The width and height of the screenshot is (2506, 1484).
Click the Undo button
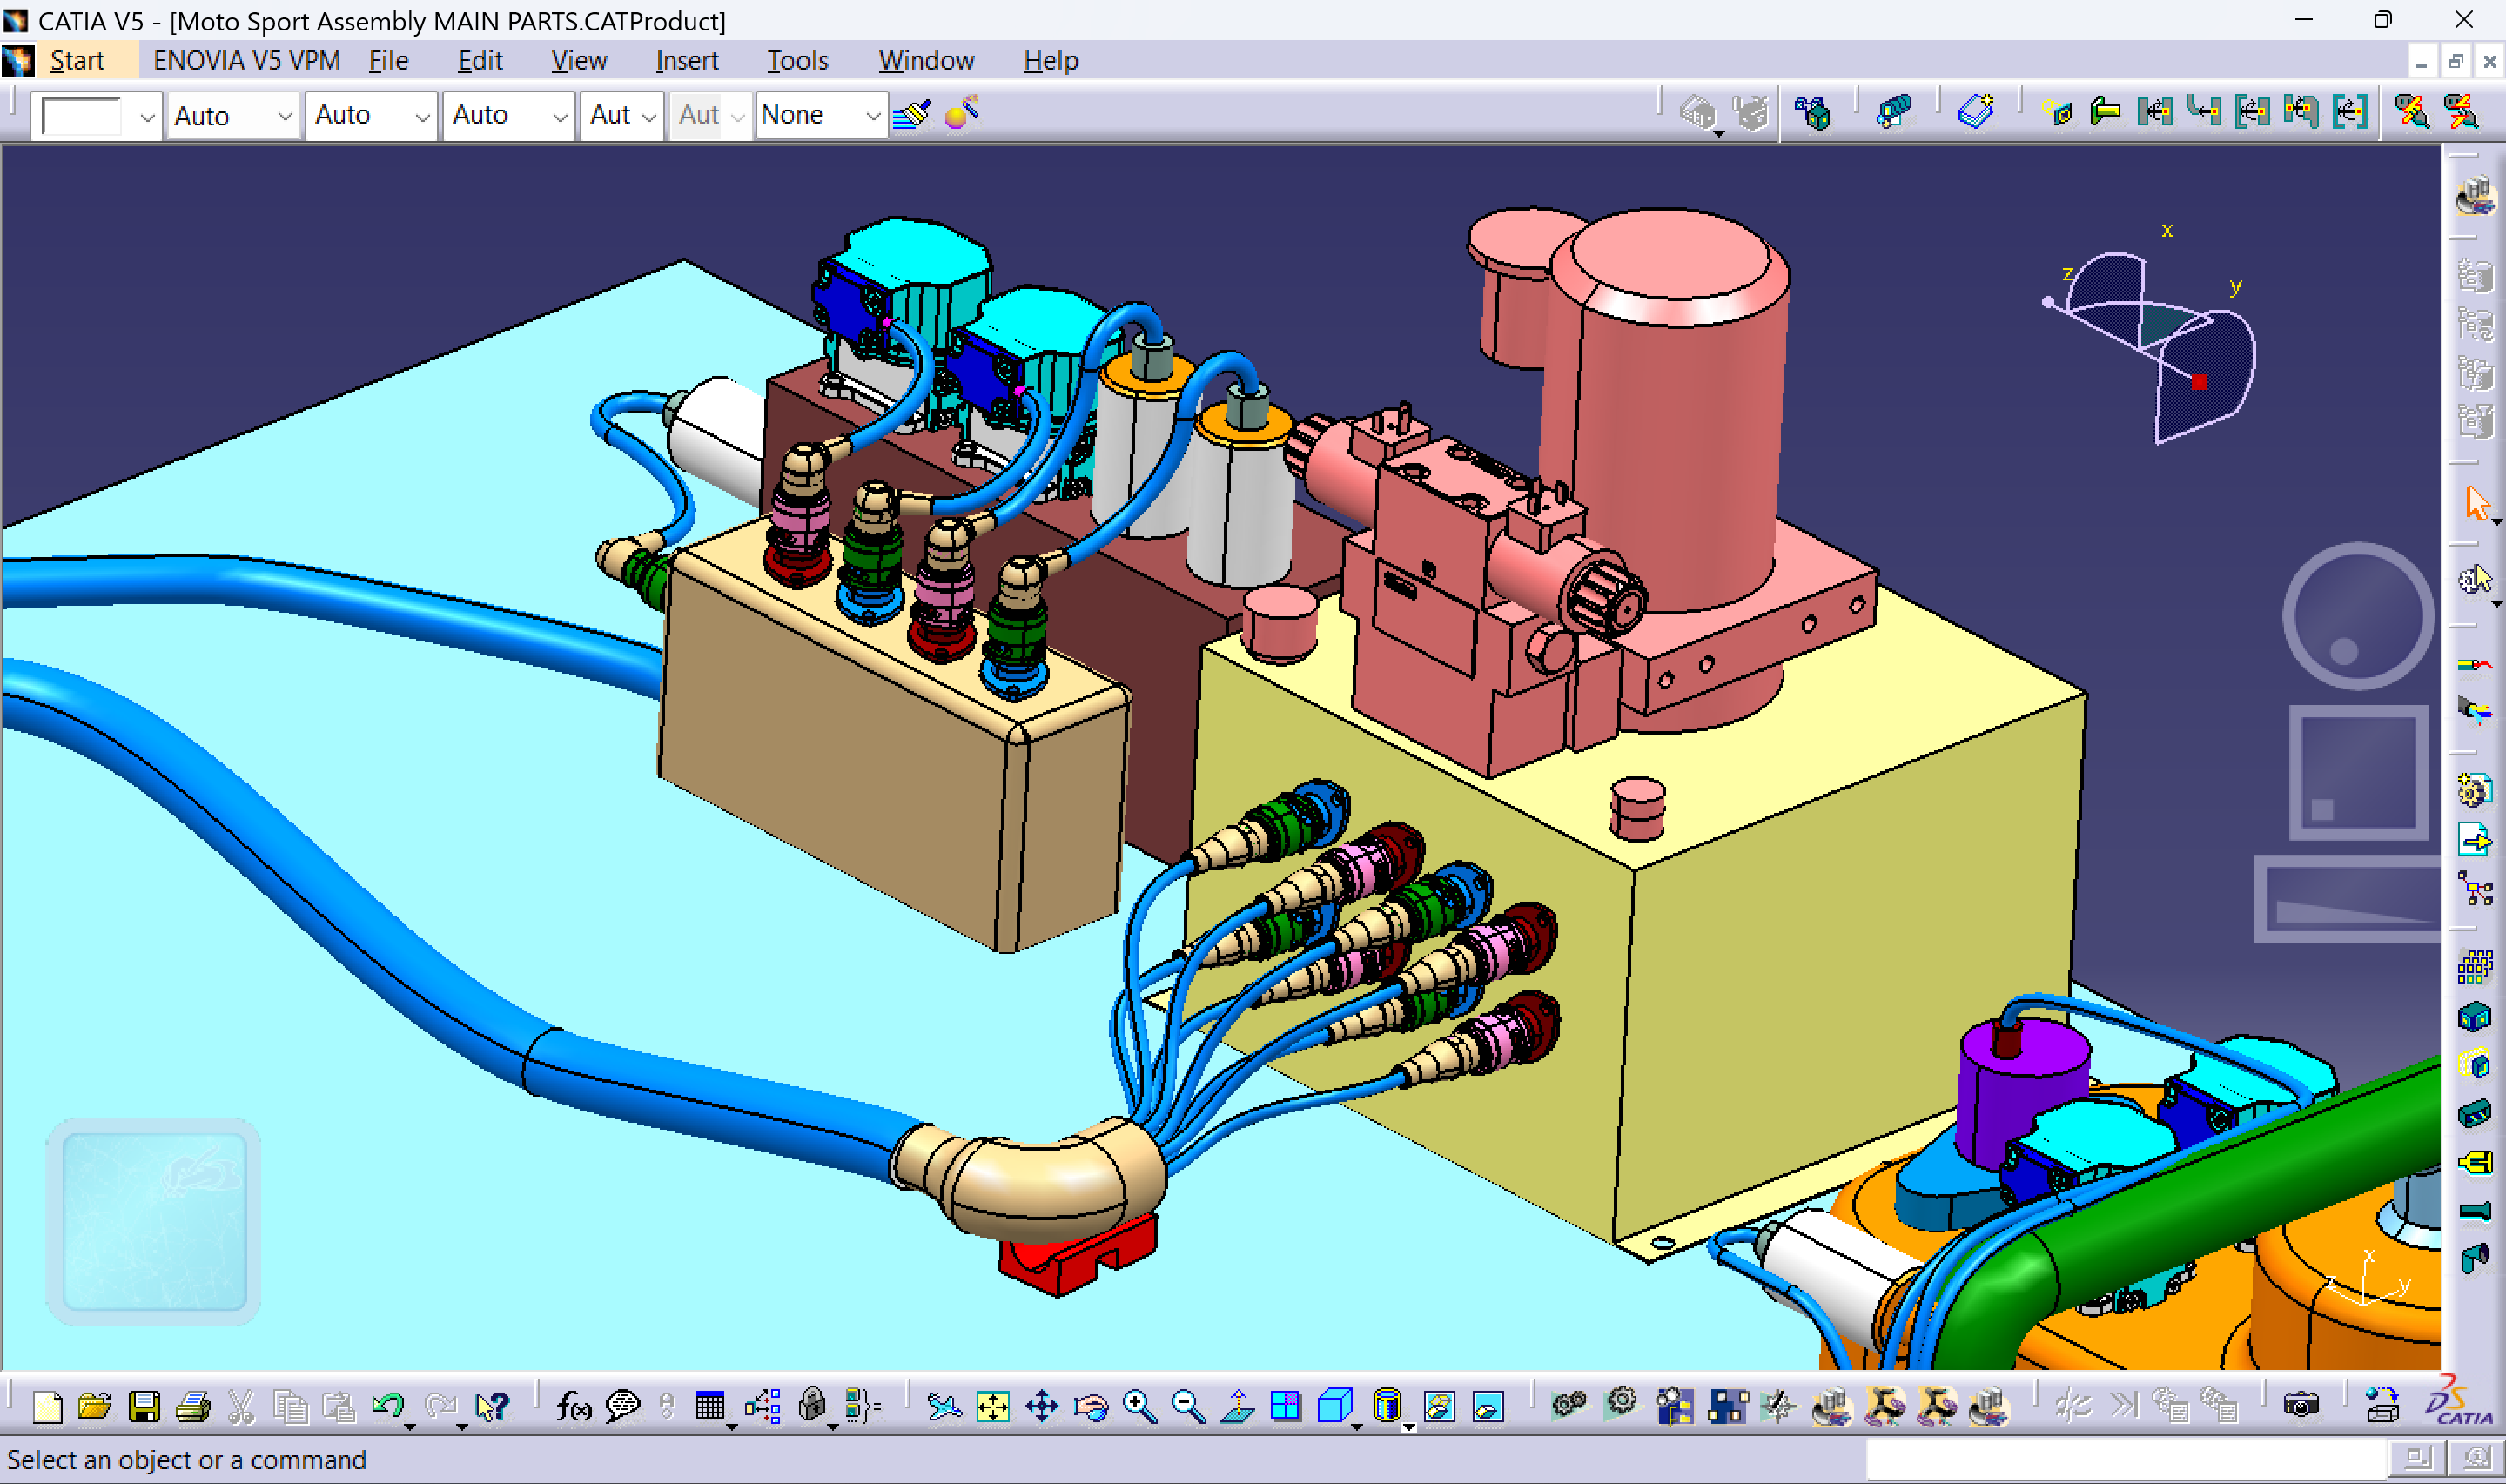click(x=388, y=1404)
